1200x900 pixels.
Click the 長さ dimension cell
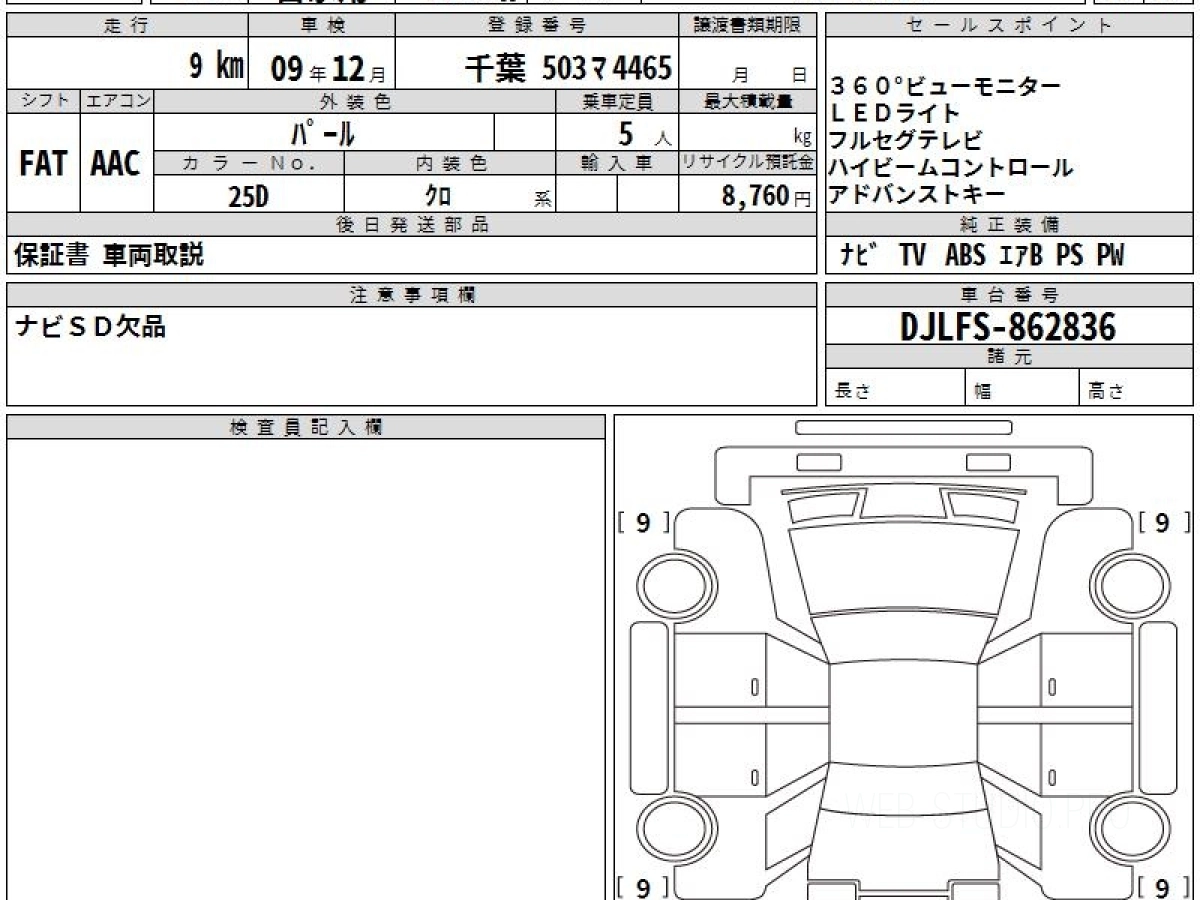(x=895, y=388)
